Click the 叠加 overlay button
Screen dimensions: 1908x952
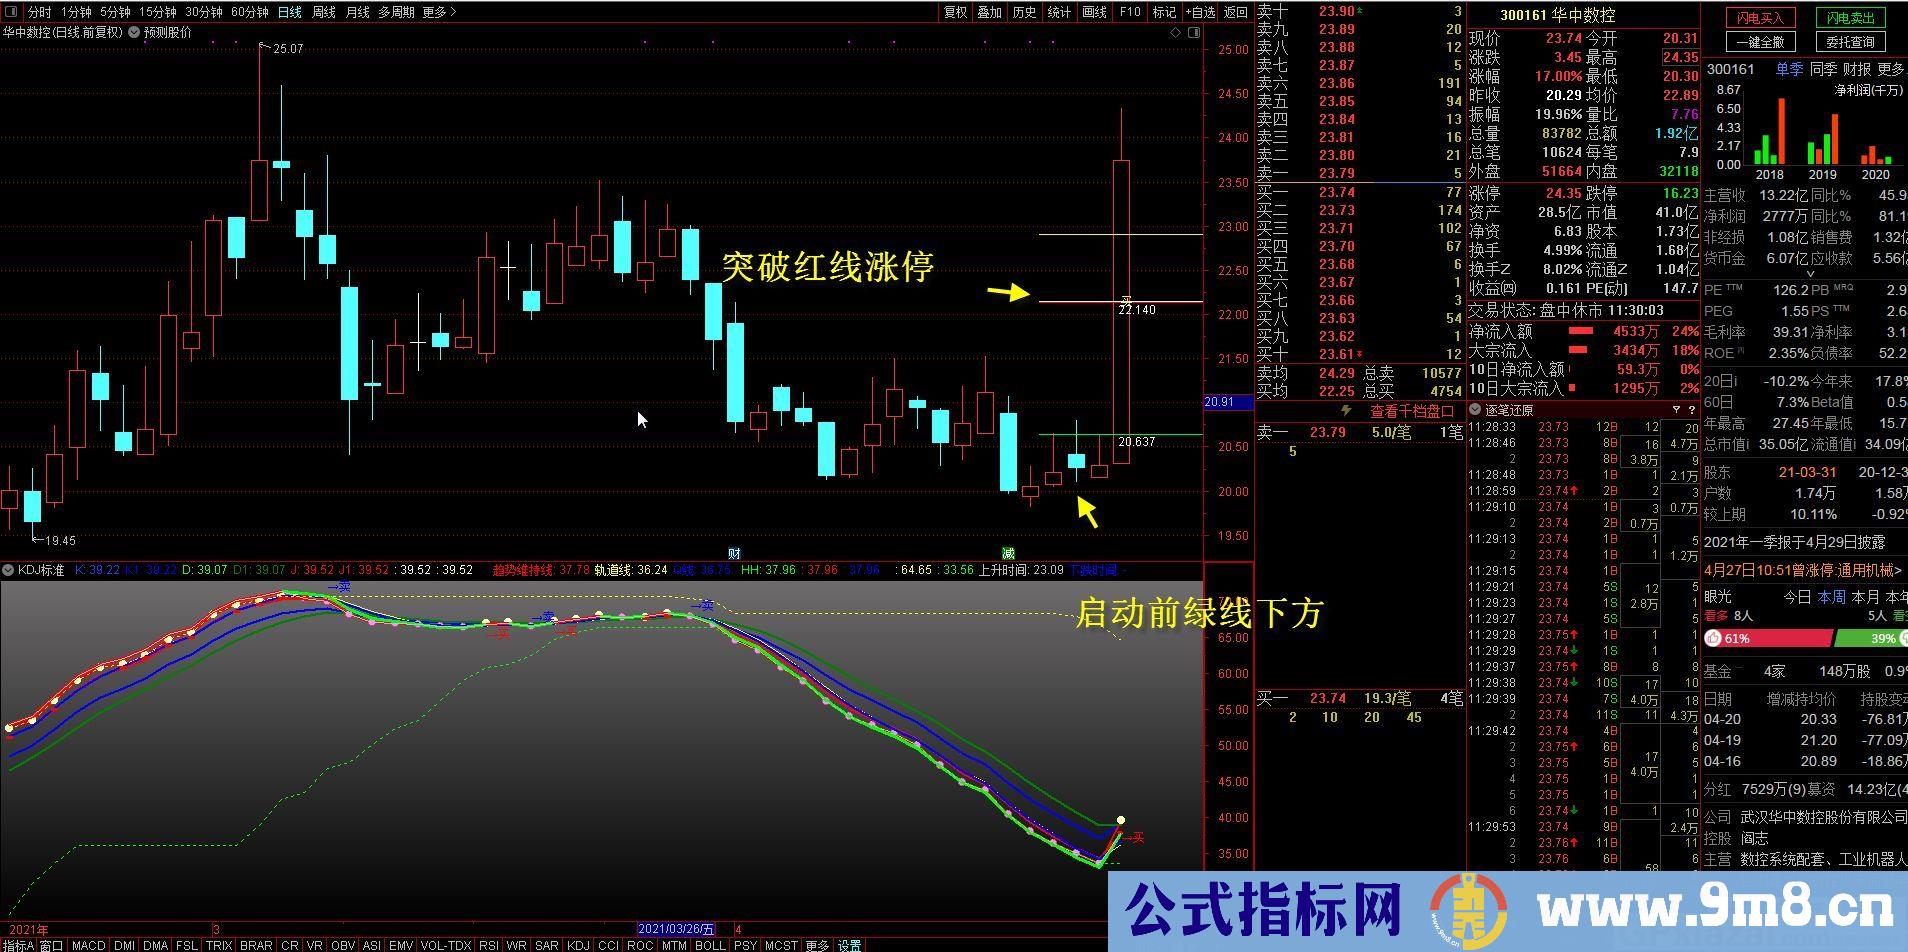tap(989, 12)
